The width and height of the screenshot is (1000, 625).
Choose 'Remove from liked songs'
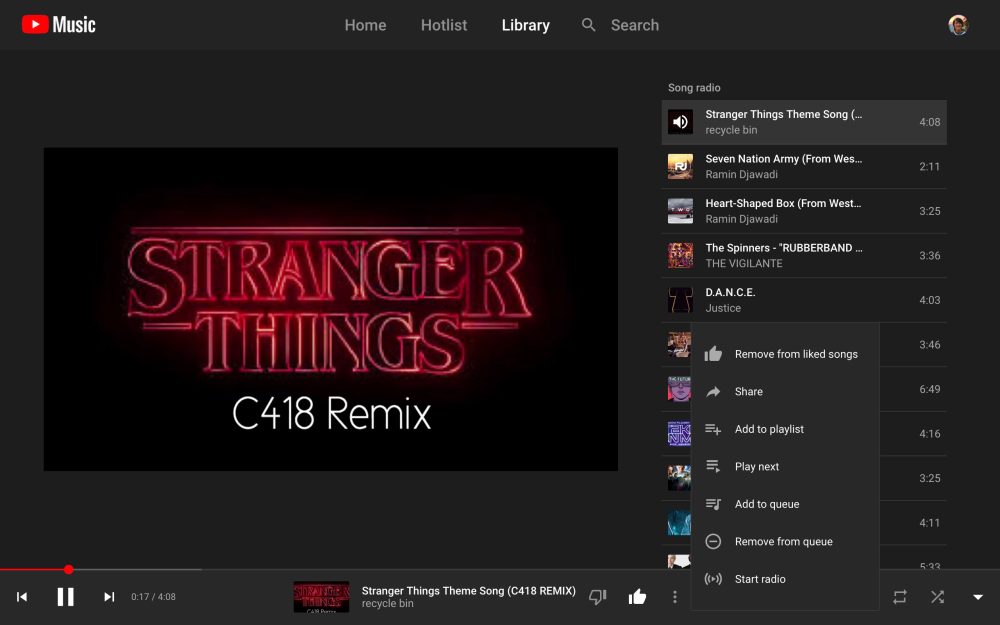796,354
